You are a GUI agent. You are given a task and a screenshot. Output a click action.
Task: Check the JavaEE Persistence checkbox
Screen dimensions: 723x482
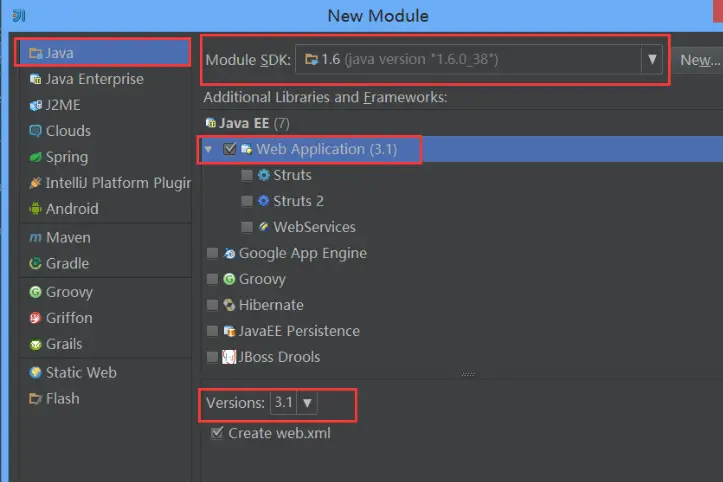pos(212,331)
